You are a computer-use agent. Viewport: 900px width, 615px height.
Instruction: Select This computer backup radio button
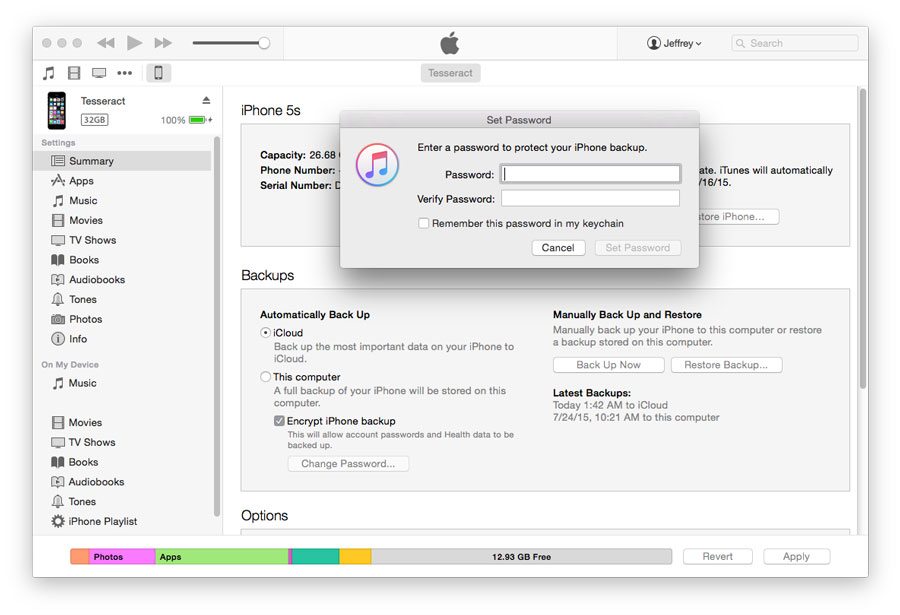click(265, 377)
